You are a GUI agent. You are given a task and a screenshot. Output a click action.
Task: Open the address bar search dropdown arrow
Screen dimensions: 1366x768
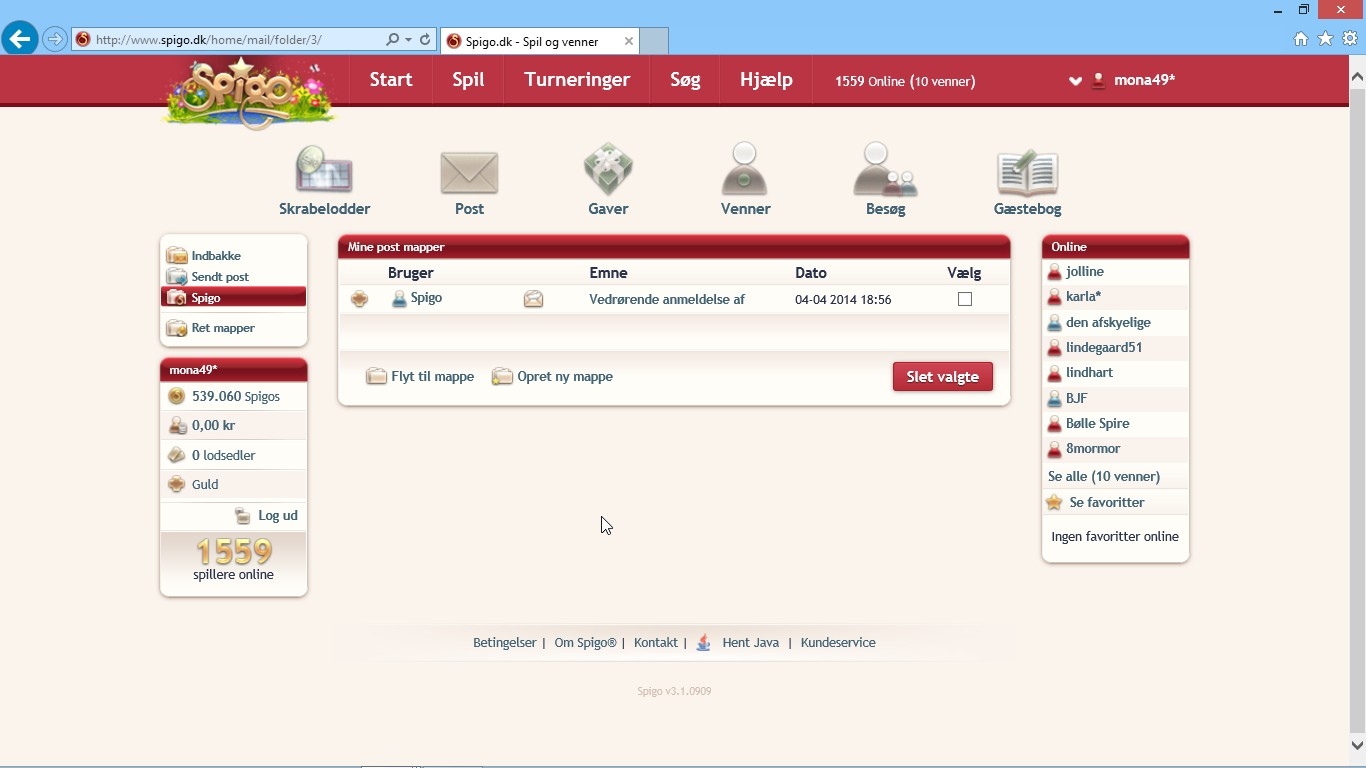point(408,40)
